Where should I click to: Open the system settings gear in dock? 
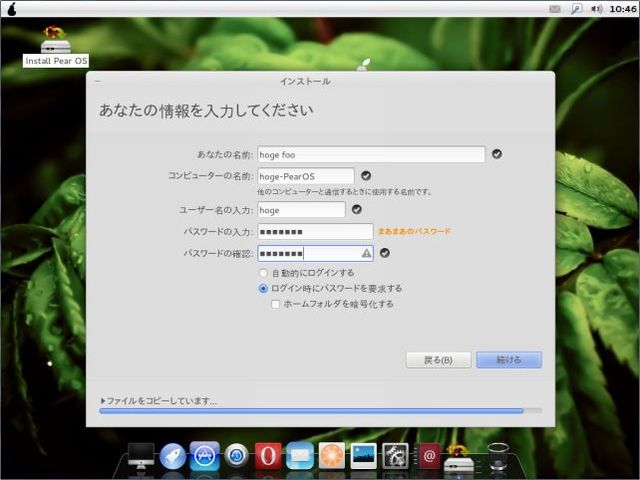tap(395, 456)
